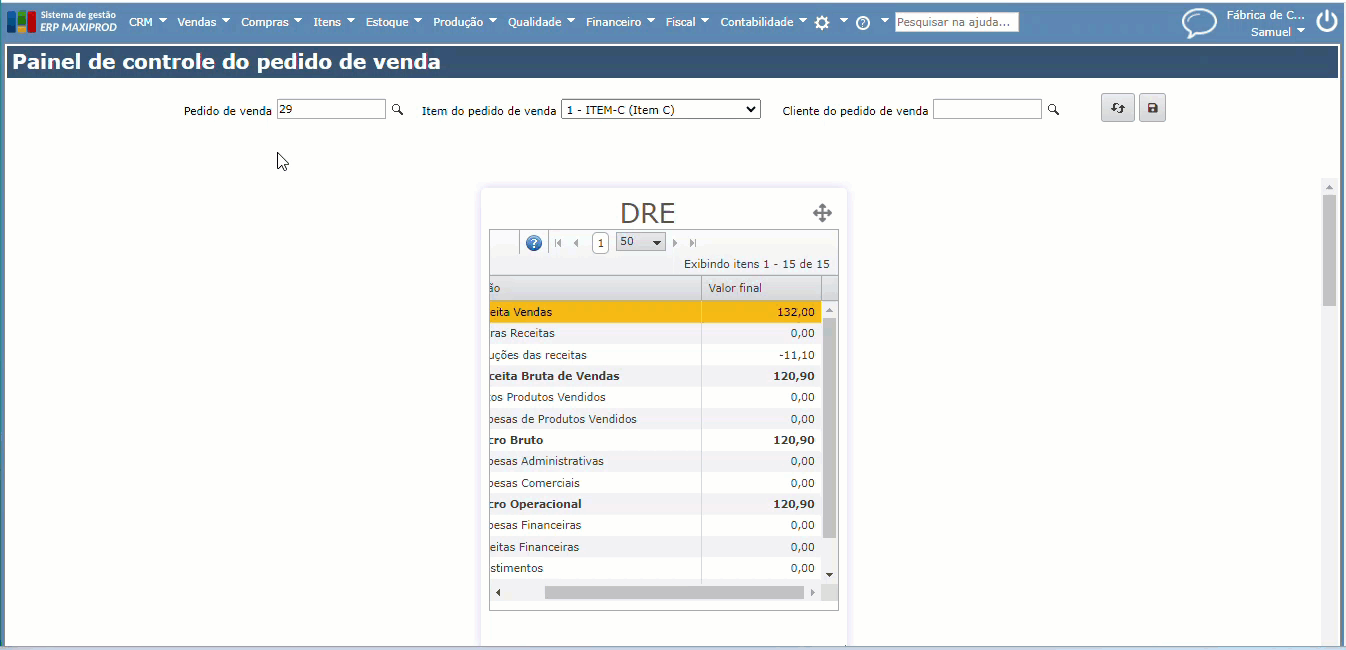Open the page size 50 dropdown
Screen dimensions: 1346x650
tap(641, 242)
